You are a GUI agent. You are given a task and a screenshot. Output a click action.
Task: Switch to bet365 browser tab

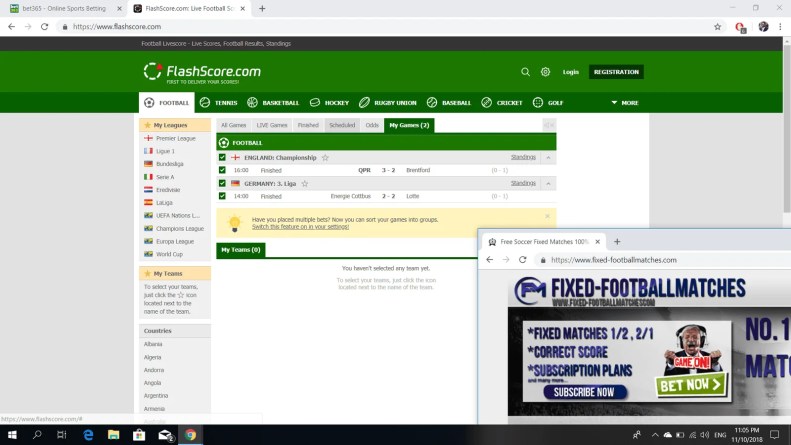65,9
